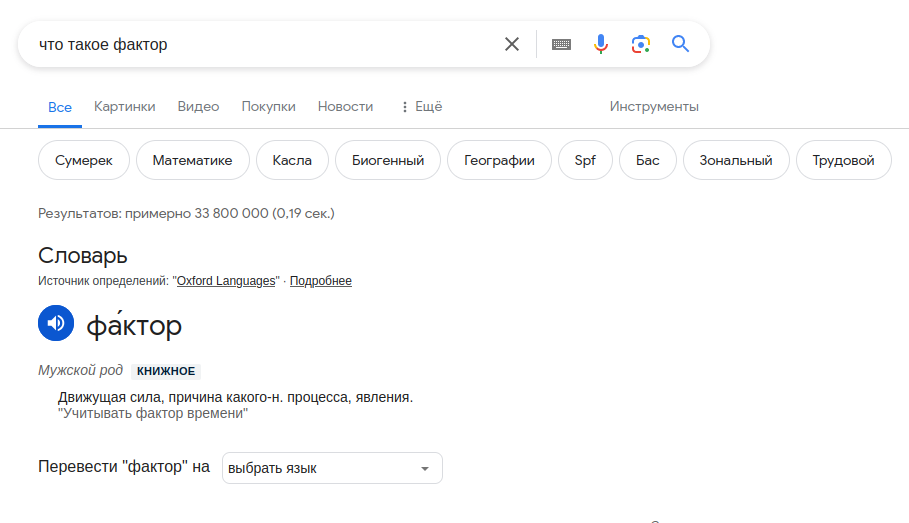
Task: Switch to the Картинки tab
Action: 125,107
